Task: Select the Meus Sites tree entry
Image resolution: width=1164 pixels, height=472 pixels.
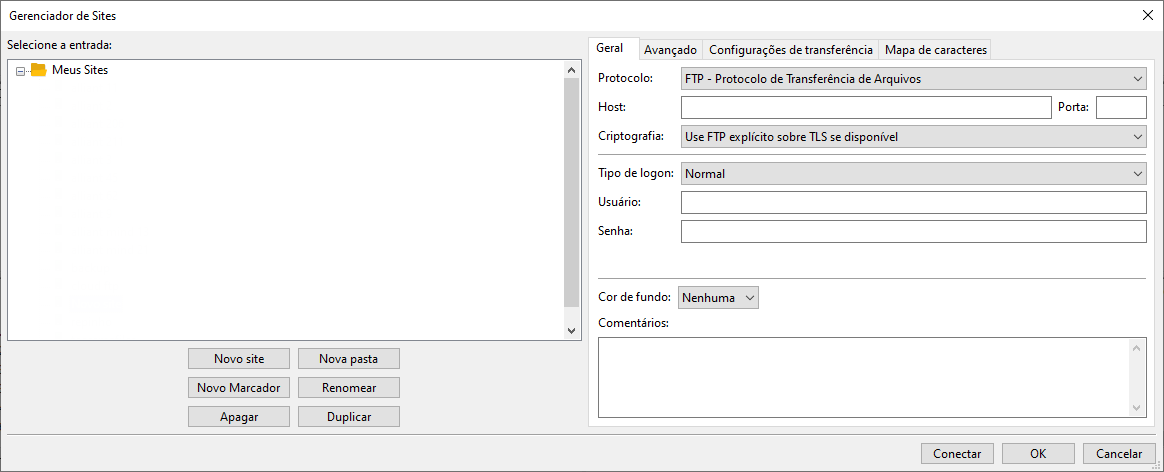Action: (x=79, y=71)
